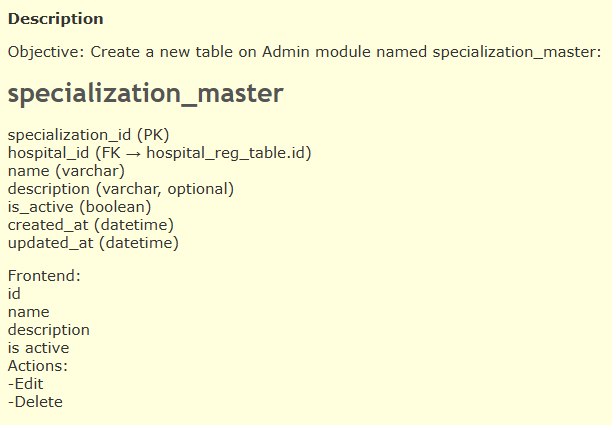Click the Frontend: label
The height and width of the screenshot is (425, 612).
[x=44, y=275]
